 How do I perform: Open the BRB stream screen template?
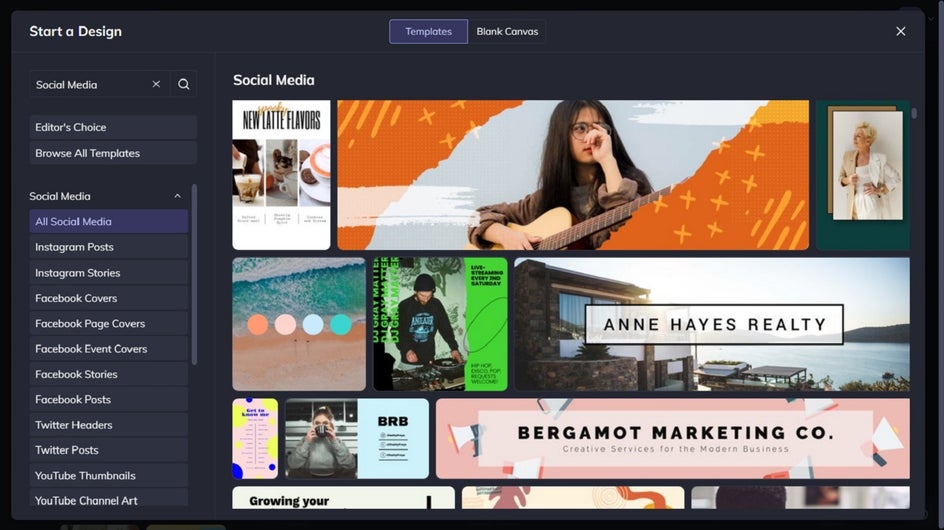[x=357, y=438]
